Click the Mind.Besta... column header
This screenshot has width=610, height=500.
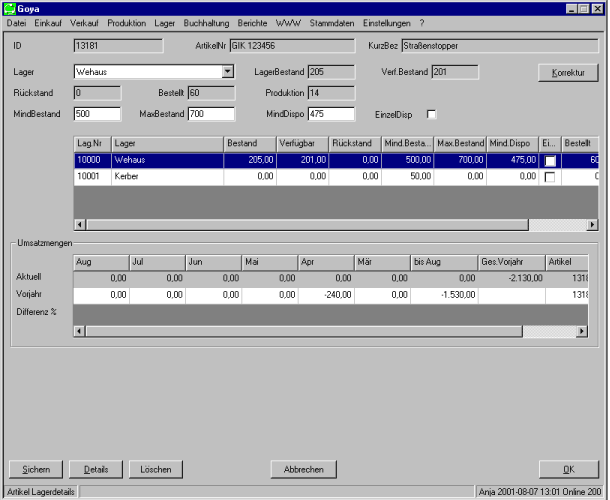(x=407, y=144)
